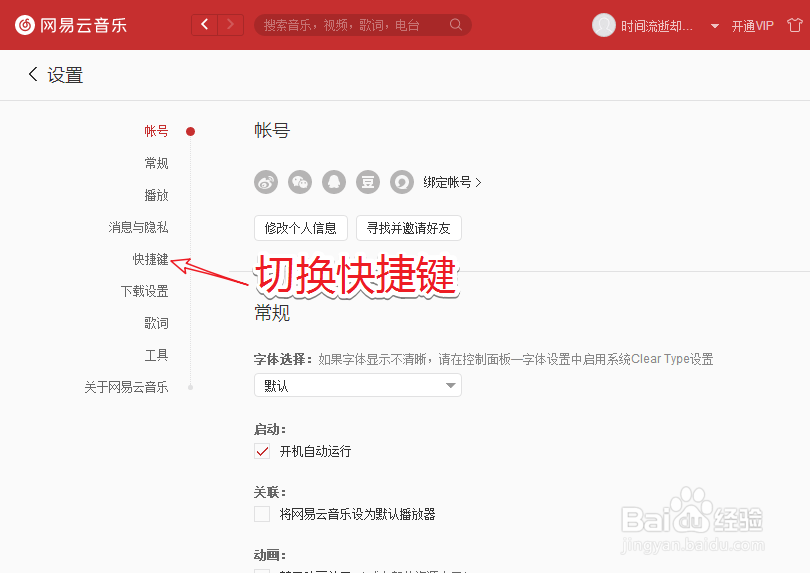This screenshot has height=573, width=810.
Task: Click the NetEase Cloud Music logo
Action: [71, 25]
